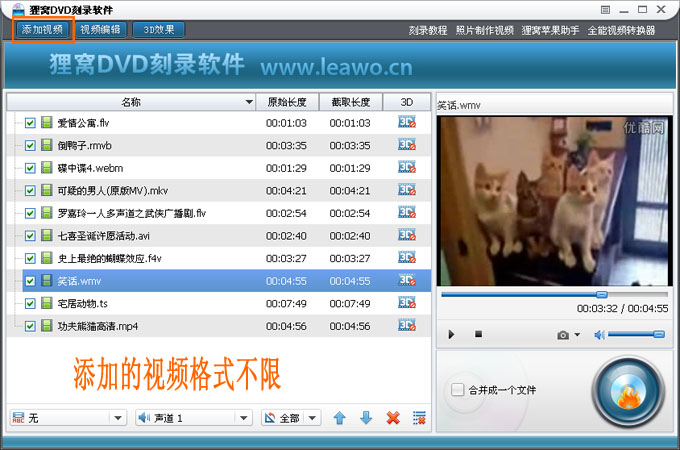Uncheck the 功夫熊猫高清.mp4 checkbox
680x450 pixels.
(30, 326)
